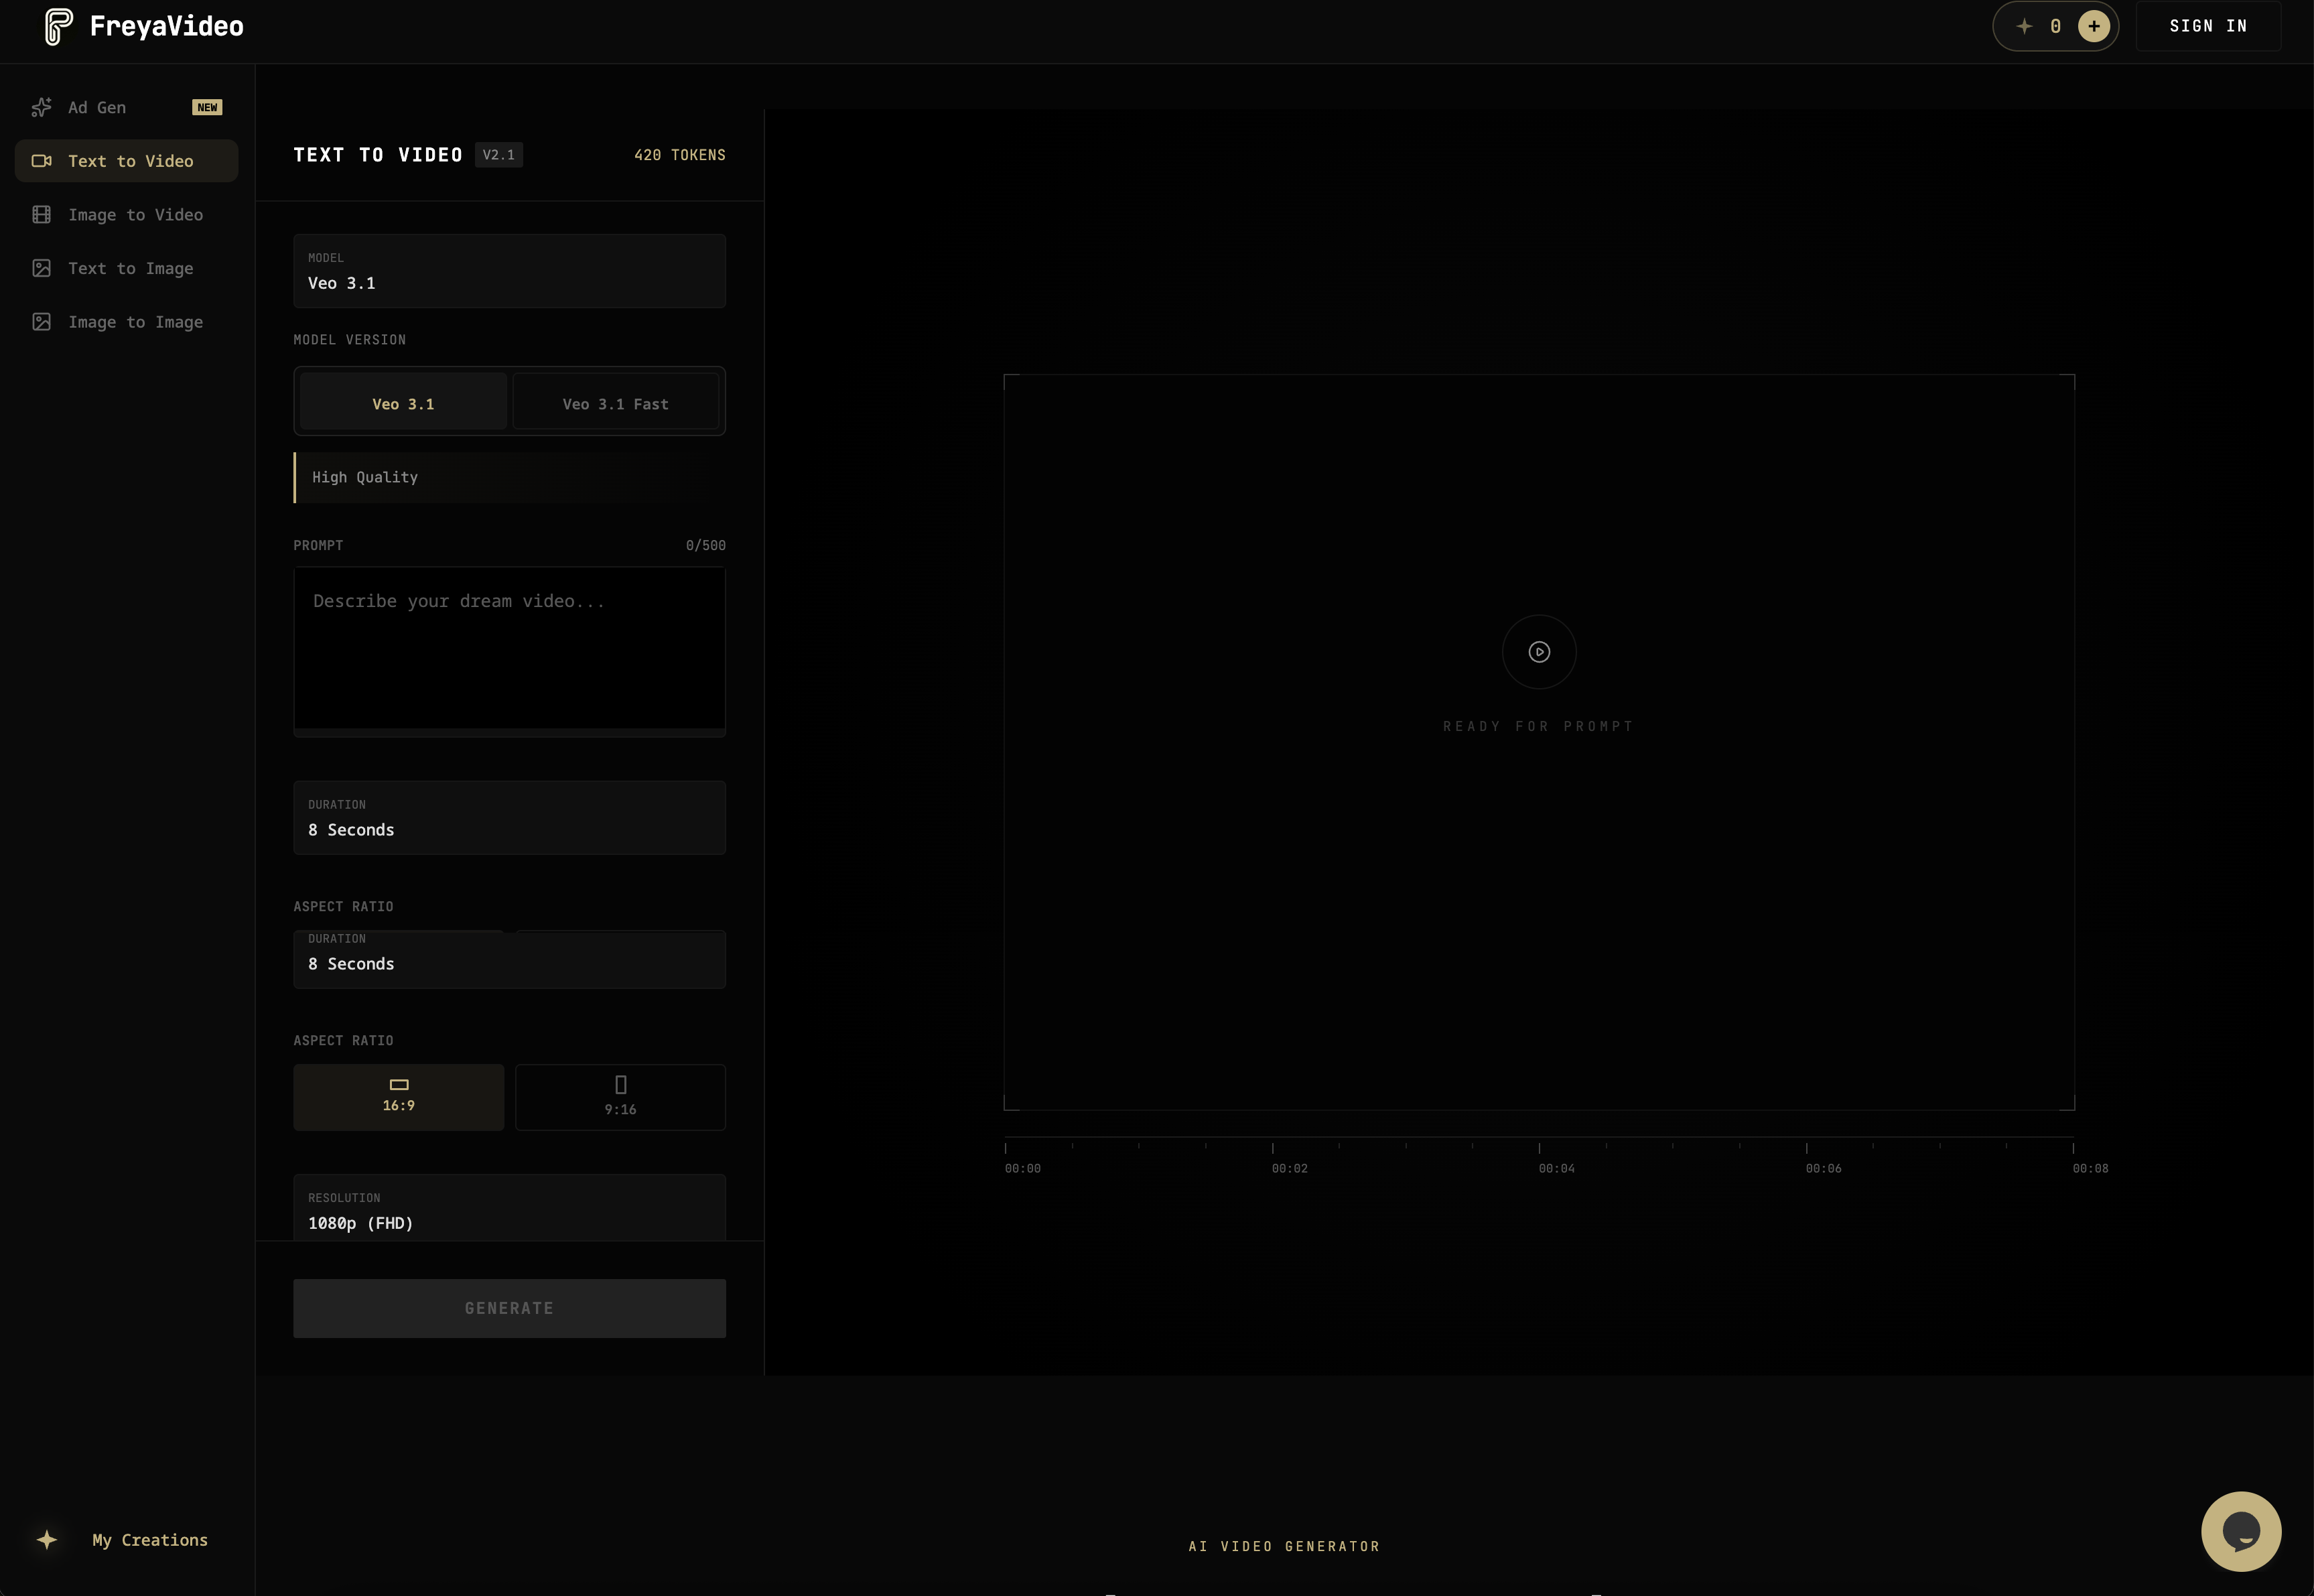2314x1596 pixels.
Task: Click the Sign In button
Action: 2208,26
